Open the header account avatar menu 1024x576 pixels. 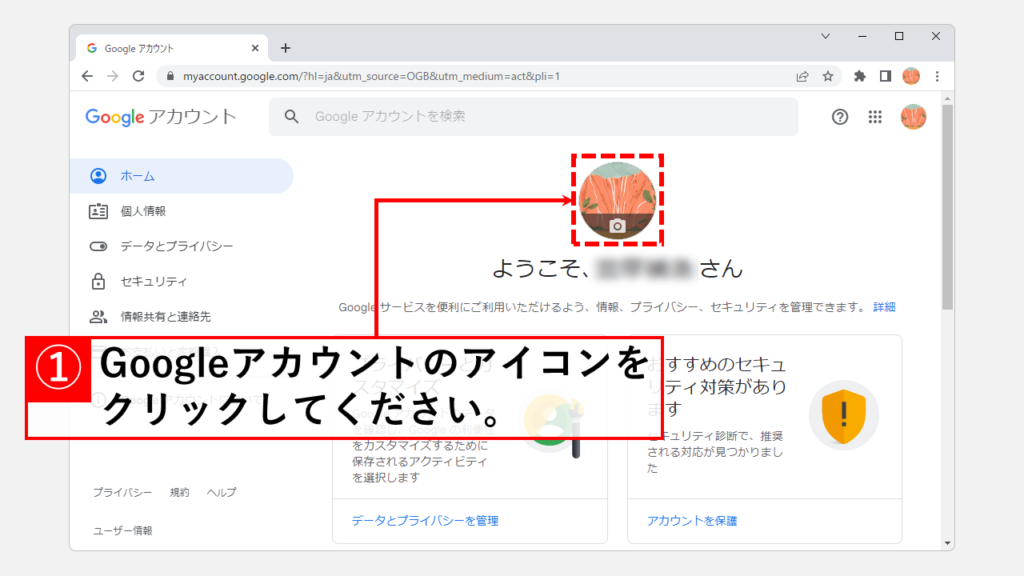click(x=913, y=117)
